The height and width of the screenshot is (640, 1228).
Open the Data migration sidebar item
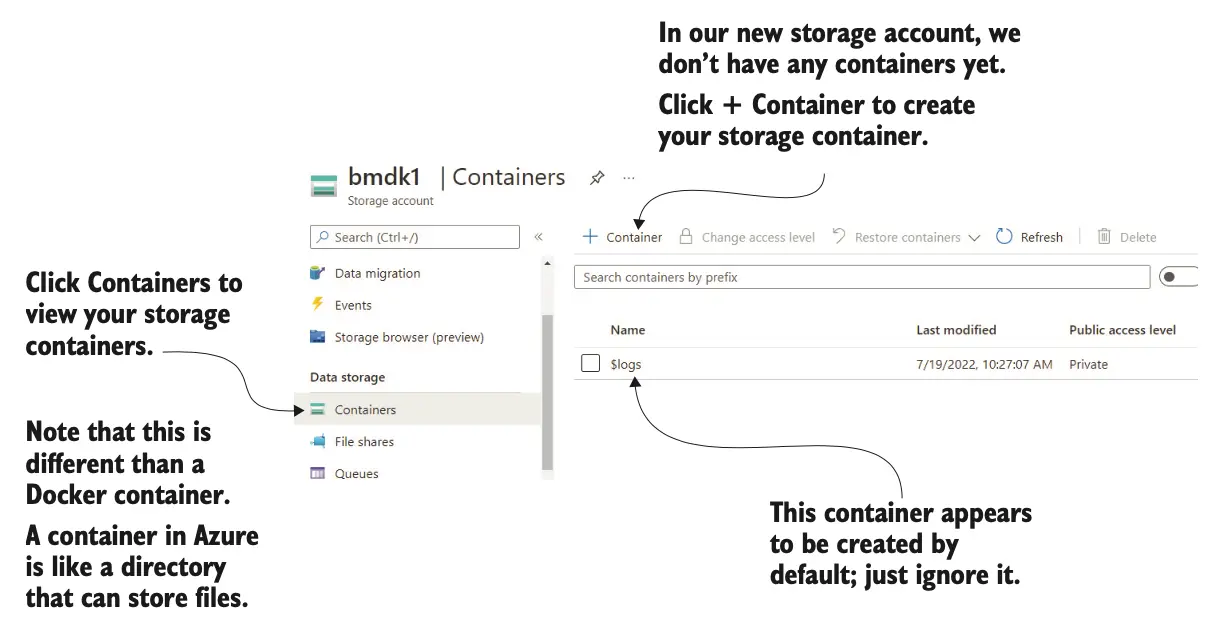coord(376,273)
